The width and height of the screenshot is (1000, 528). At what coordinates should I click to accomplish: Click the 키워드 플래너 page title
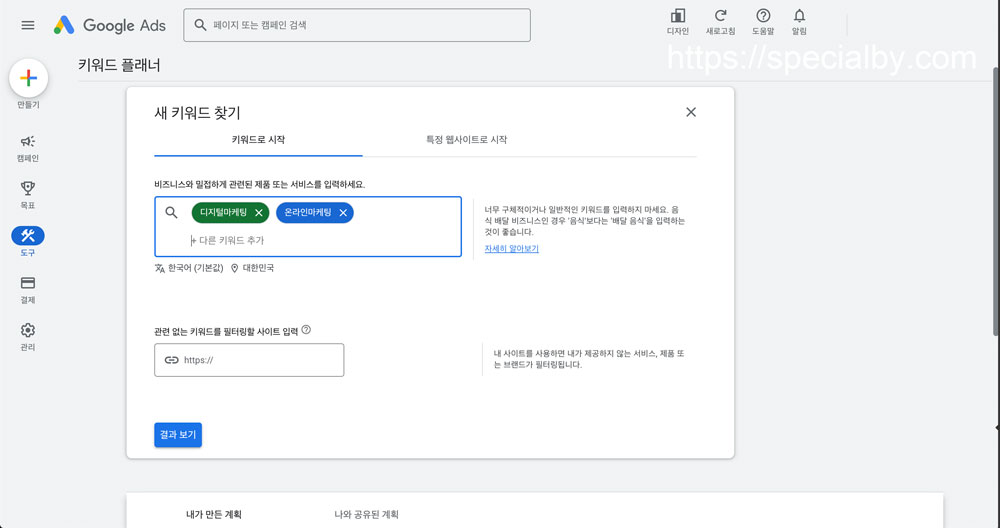coord(119,65)
